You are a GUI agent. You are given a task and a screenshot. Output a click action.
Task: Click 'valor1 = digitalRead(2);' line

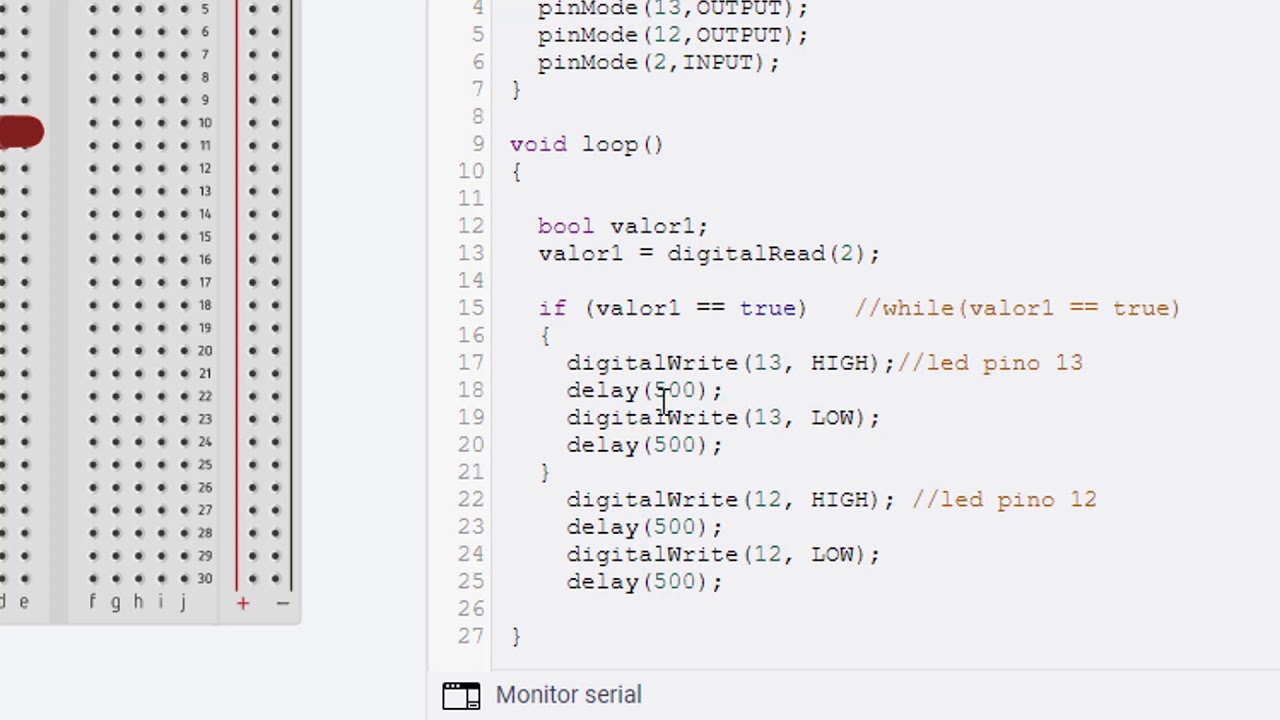pyautogui.click(x=708, y=253)
